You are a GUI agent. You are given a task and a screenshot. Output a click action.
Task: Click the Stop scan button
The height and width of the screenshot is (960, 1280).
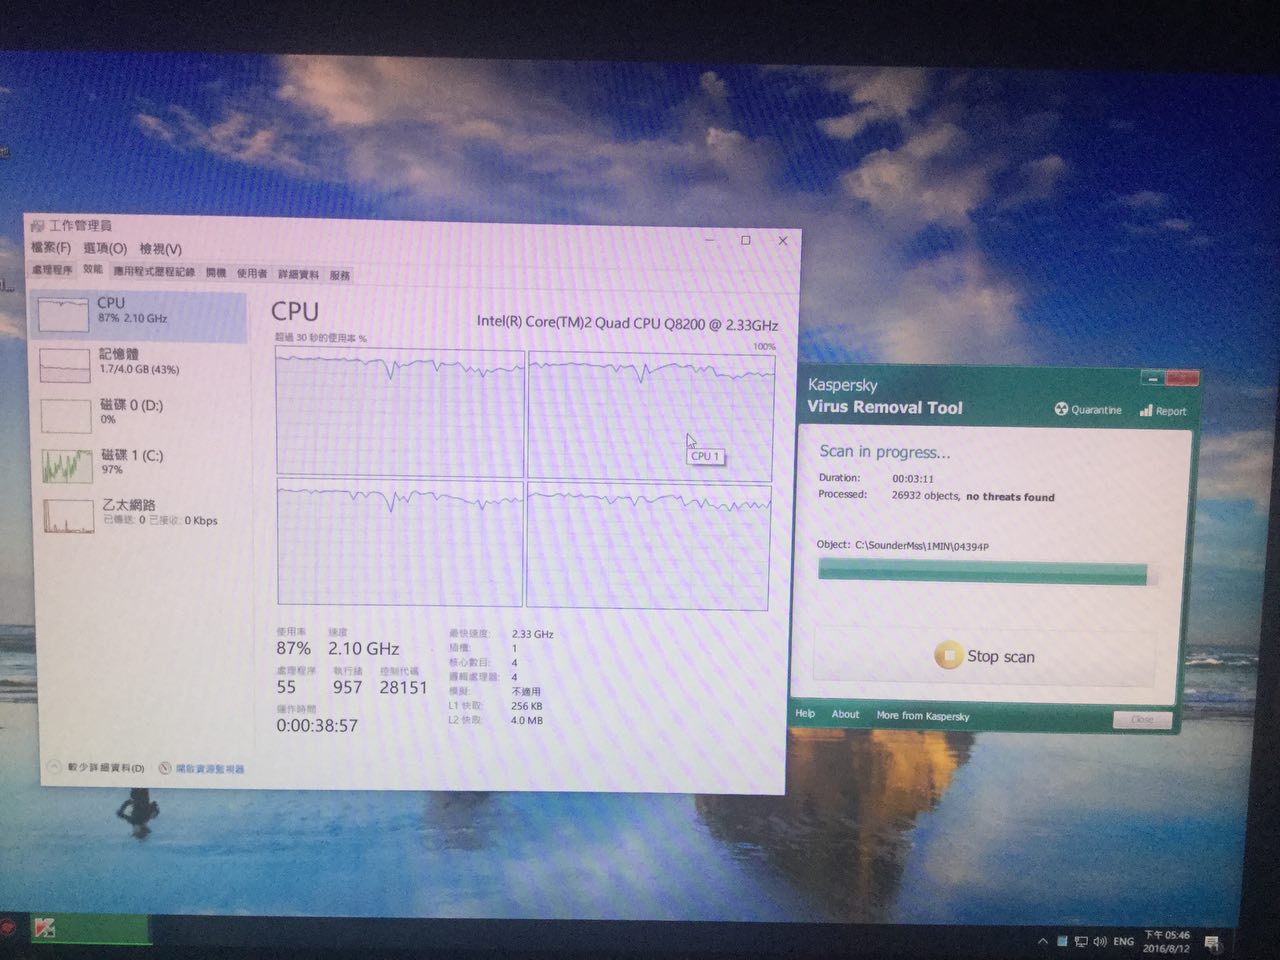[985, 656]
